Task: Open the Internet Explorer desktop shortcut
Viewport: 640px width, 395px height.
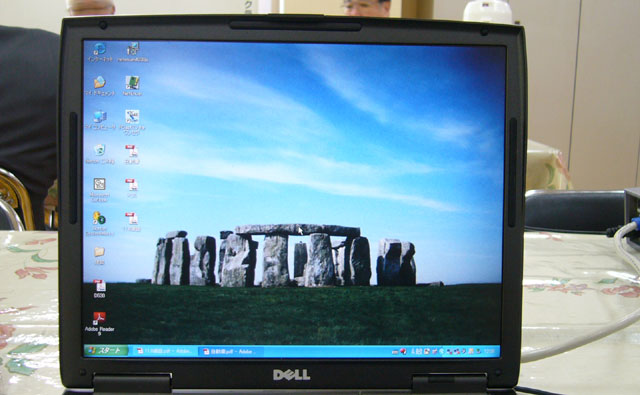Action: 100,52
